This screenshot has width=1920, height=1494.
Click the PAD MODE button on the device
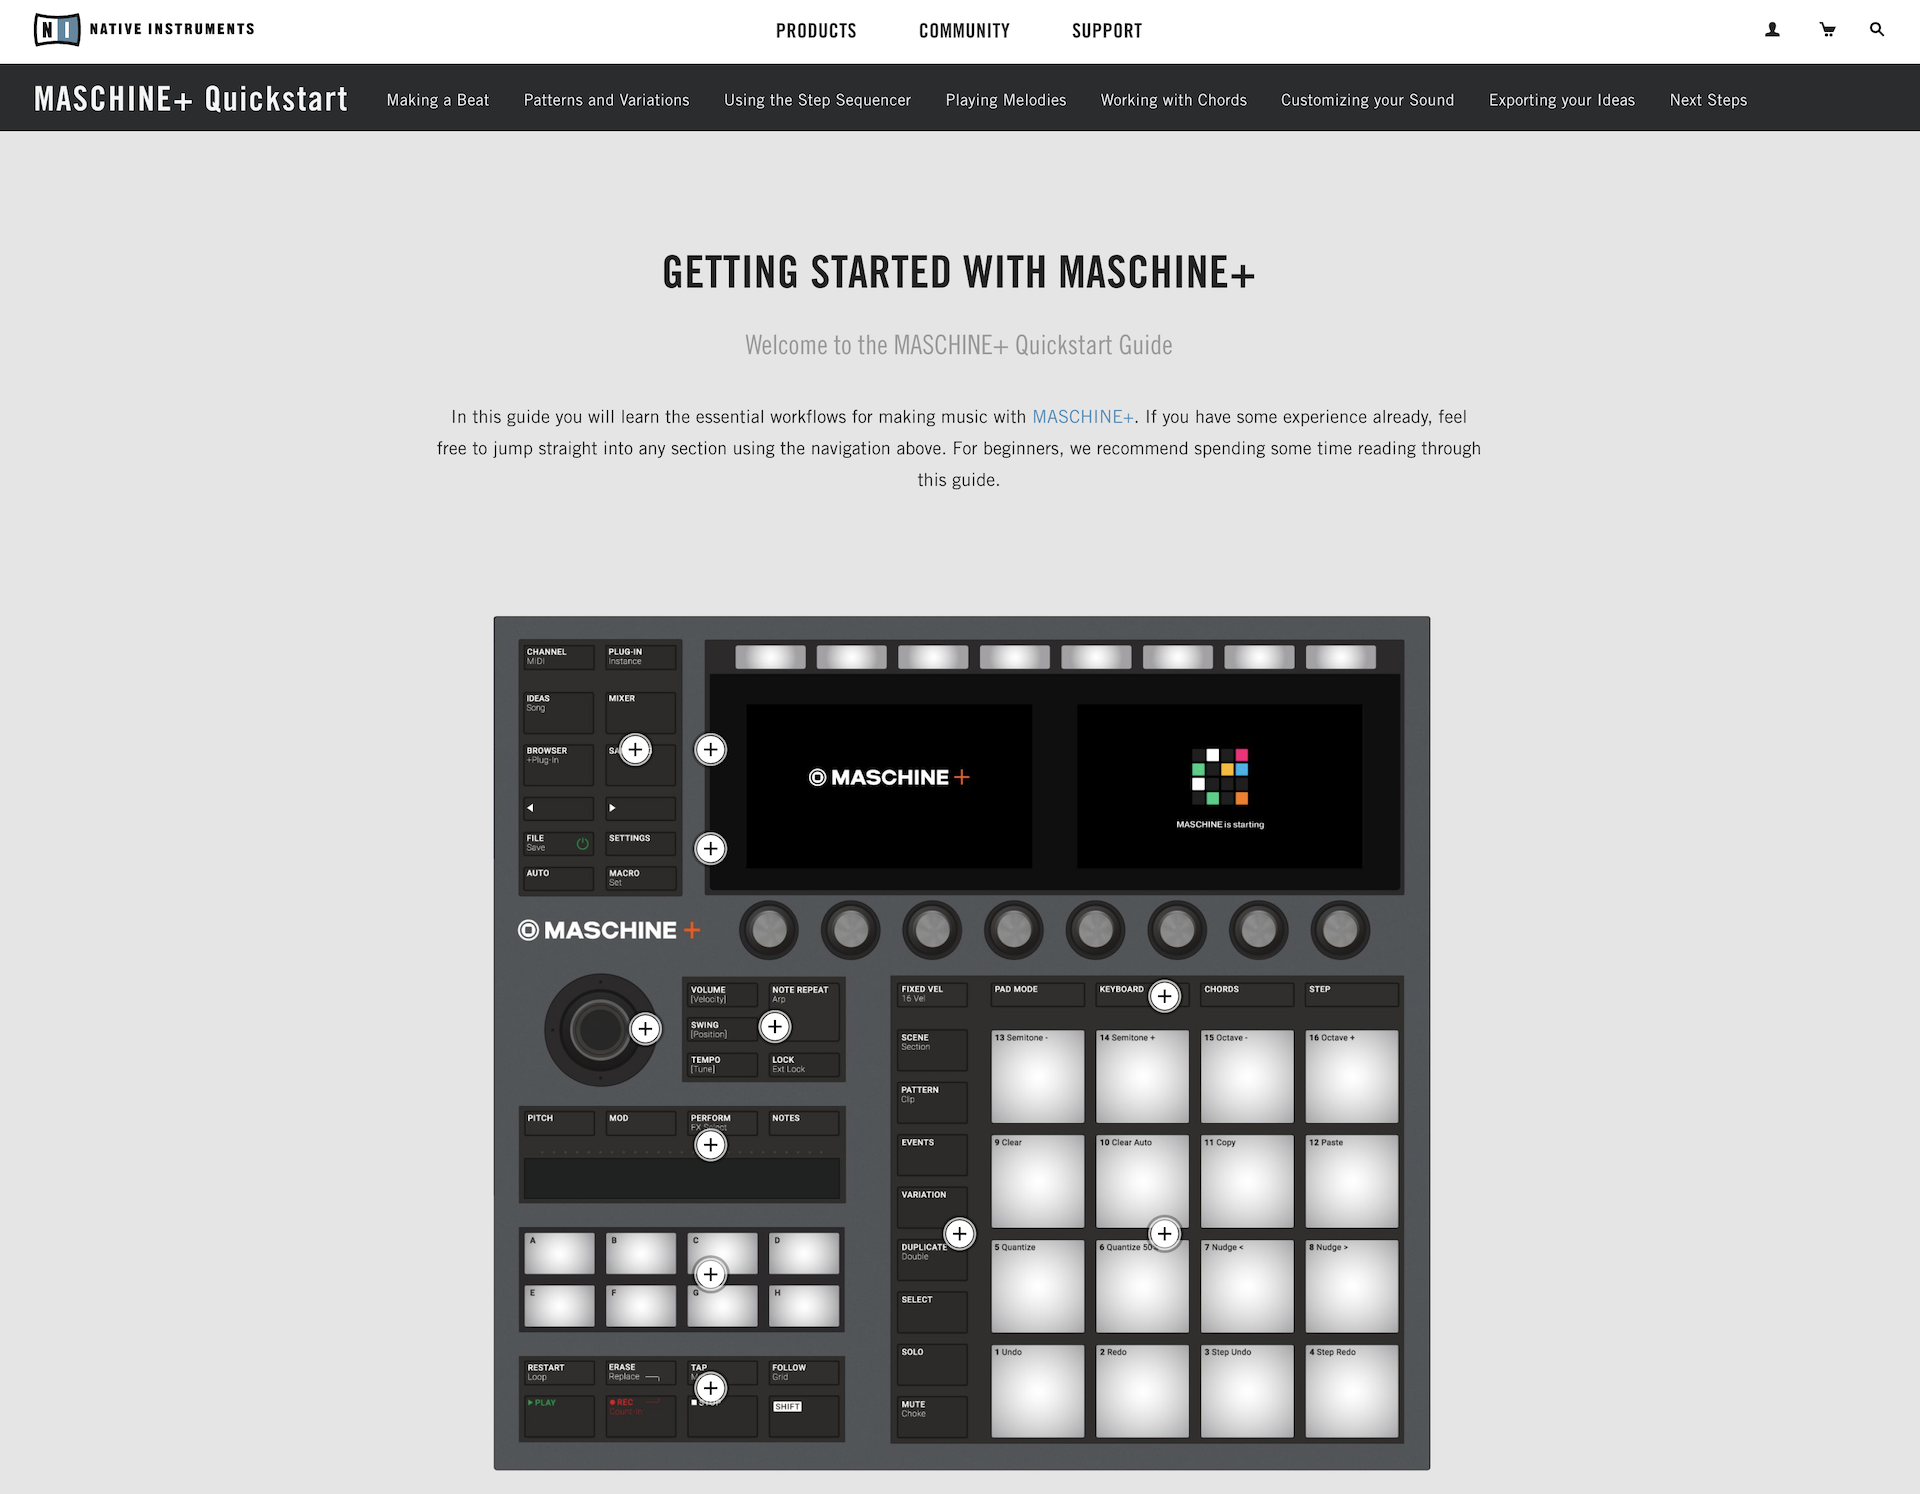click(x=1037, y=994)
